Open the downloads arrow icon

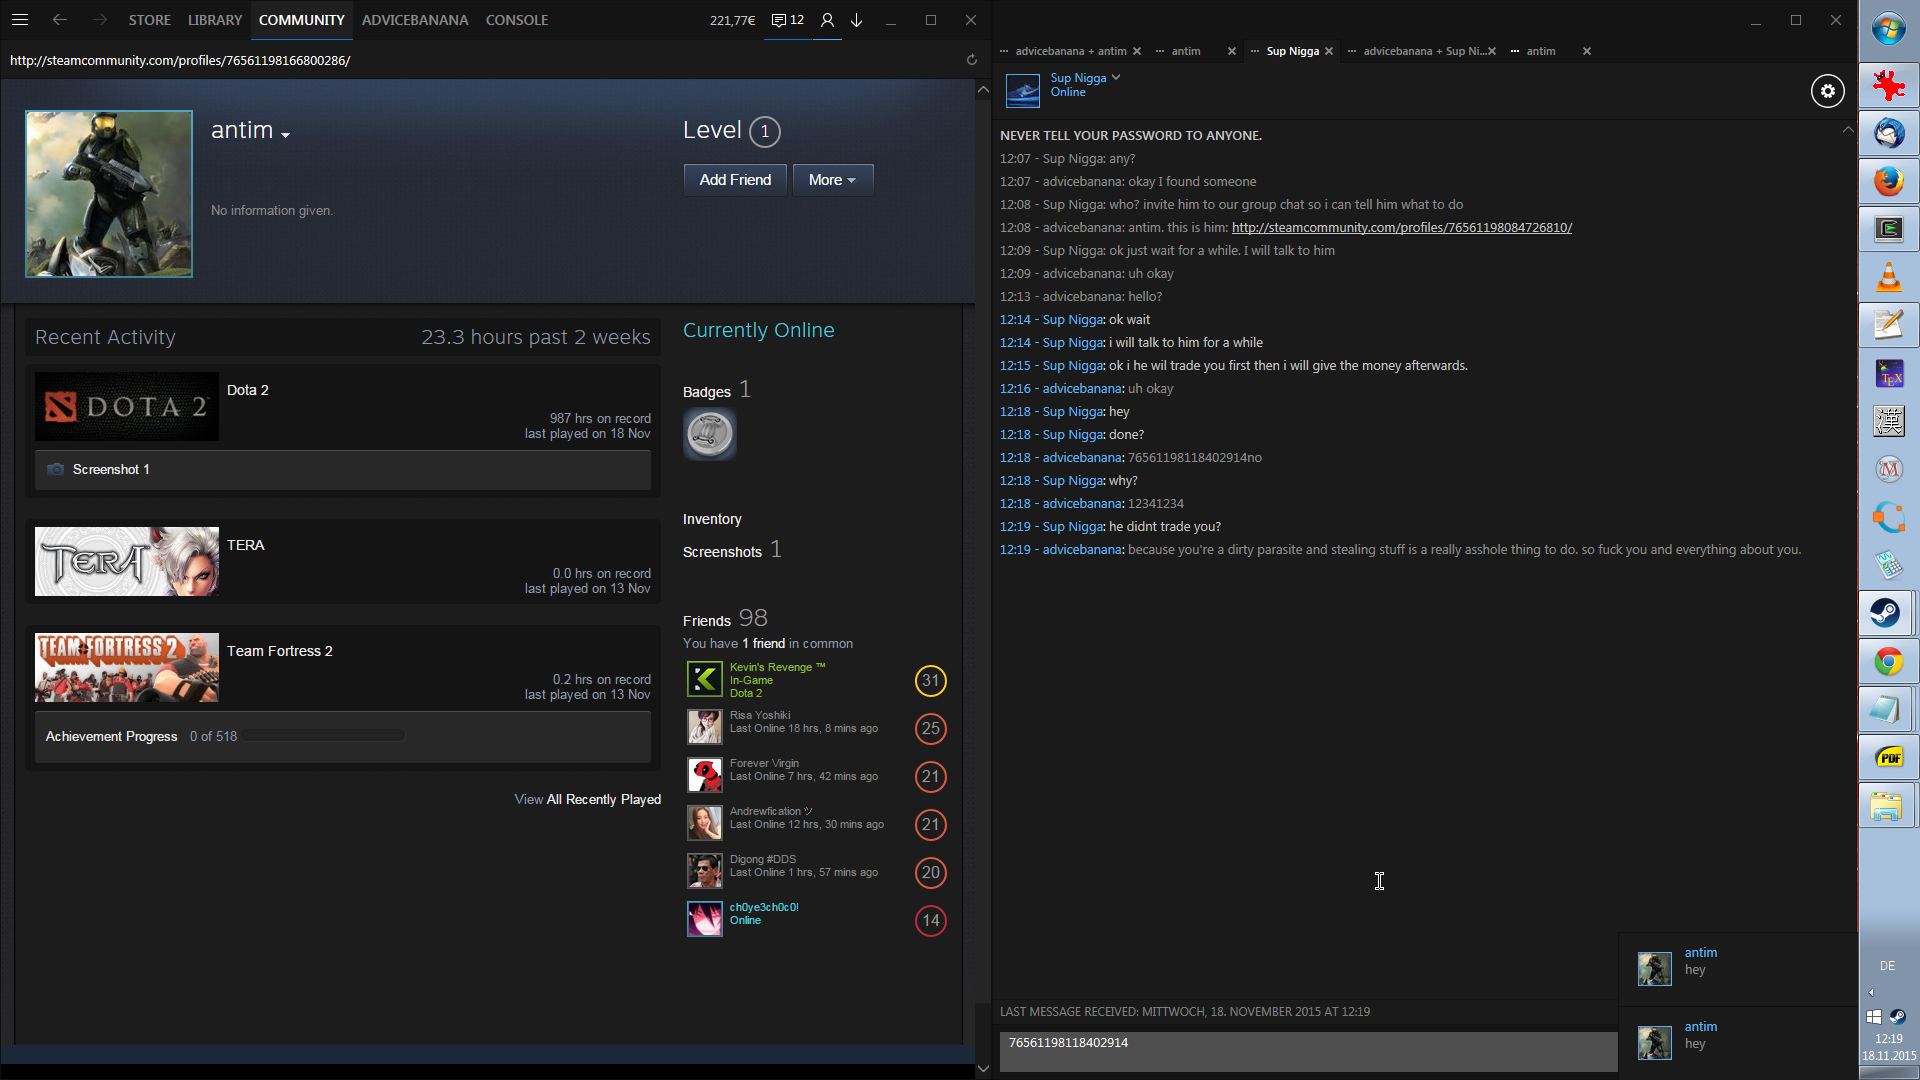pyautogui.click(x=857, y=20)
